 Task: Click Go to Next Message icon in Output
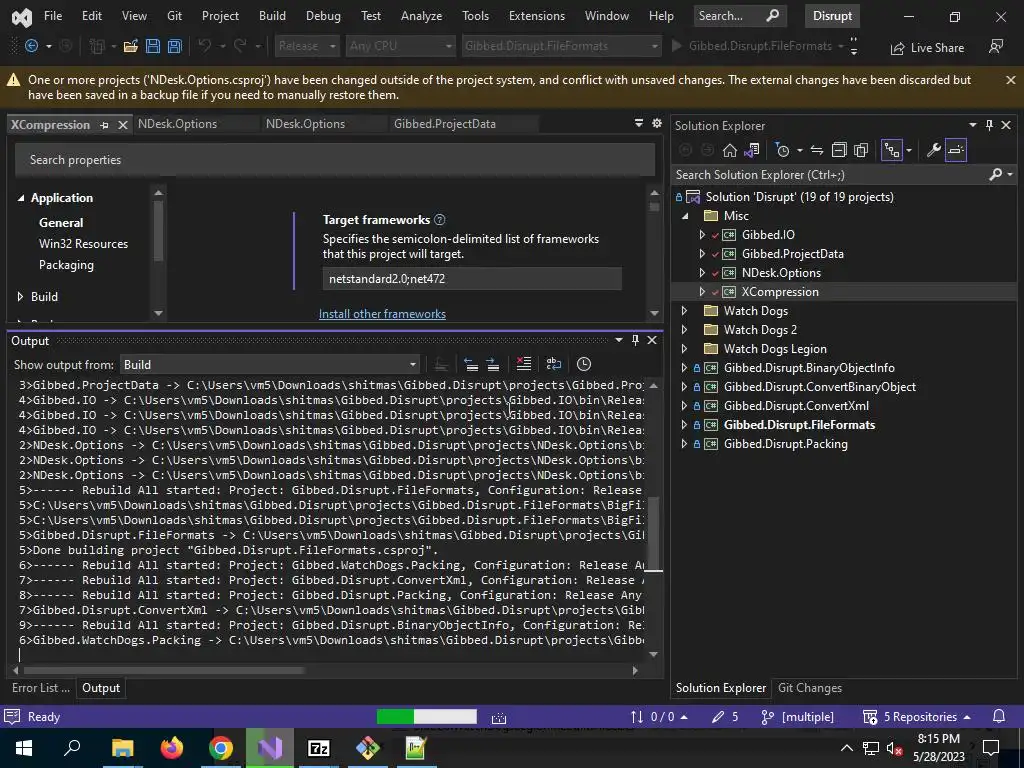point(493,364)
